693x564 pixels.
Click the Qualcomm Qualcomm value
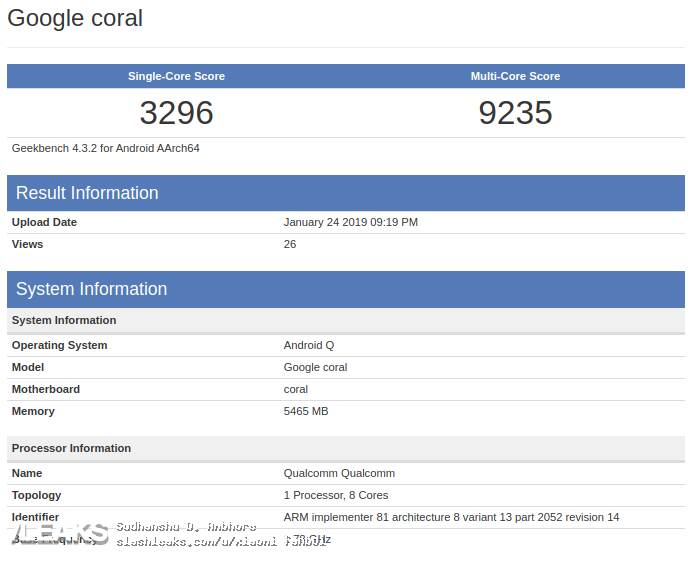339,473
